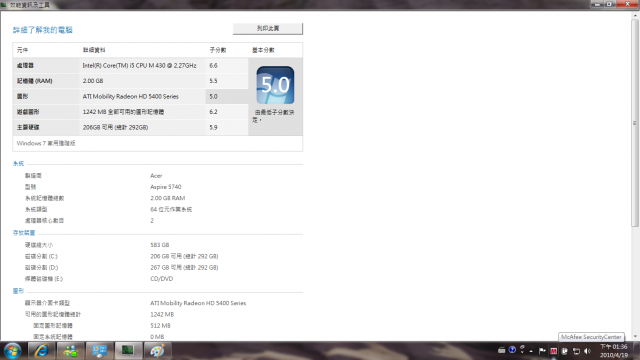The image size is (640, 360).
Task: Select the C: partition 206 GB value
Action: click(x=184, y=256)
